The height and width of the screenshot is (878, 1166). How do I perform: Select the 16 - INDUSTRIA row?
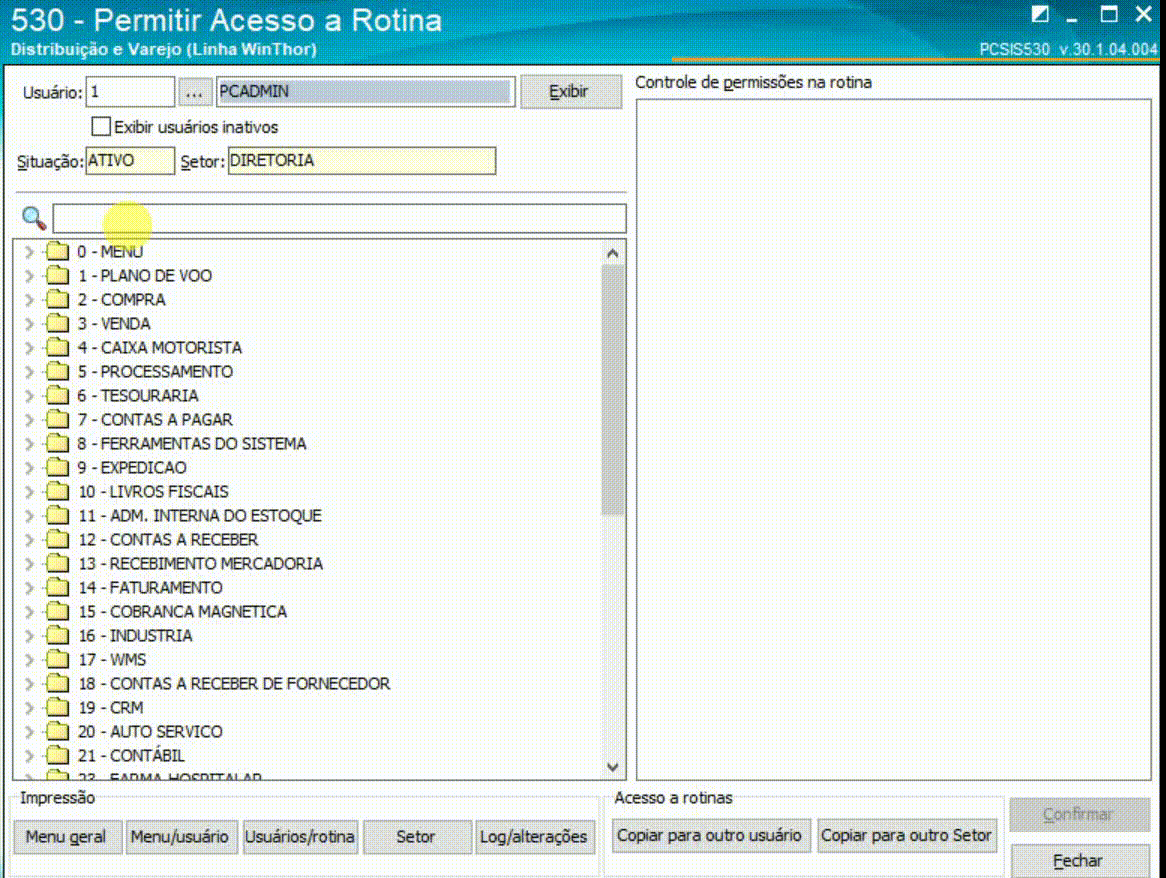click(x=135, y=636)
